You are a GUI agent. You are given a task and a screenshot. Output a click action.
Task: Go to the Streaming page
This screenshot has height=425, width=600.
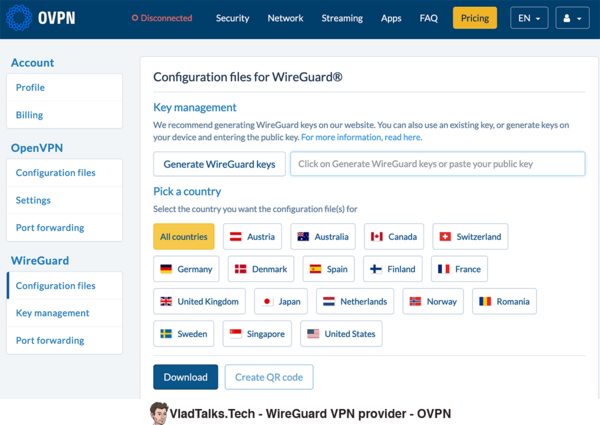point(342,18)
